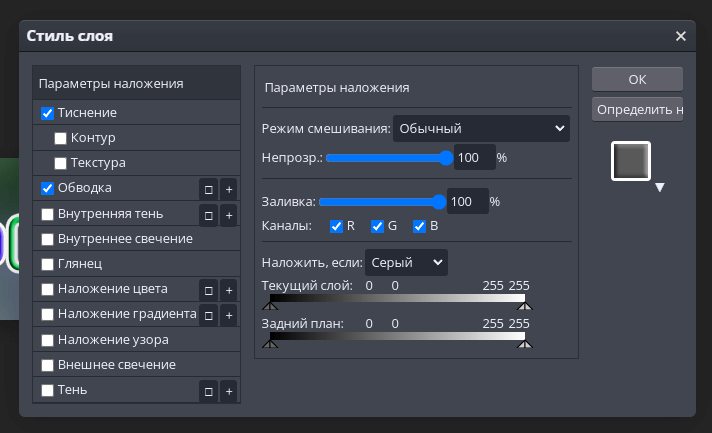Click the square icon next to Наложение градиента
This screenshot has width=712, height=433.
pos(208,315)
